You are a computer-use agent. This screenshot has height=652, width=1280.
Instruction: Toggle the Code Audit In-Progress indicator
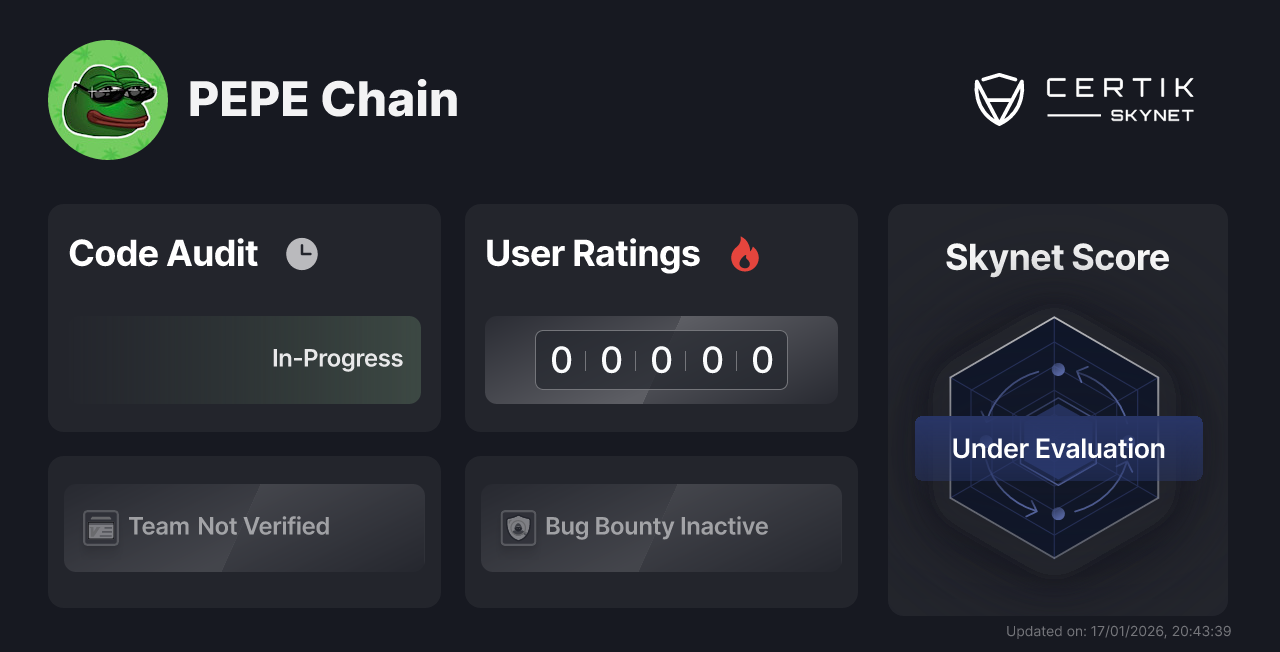337,358
